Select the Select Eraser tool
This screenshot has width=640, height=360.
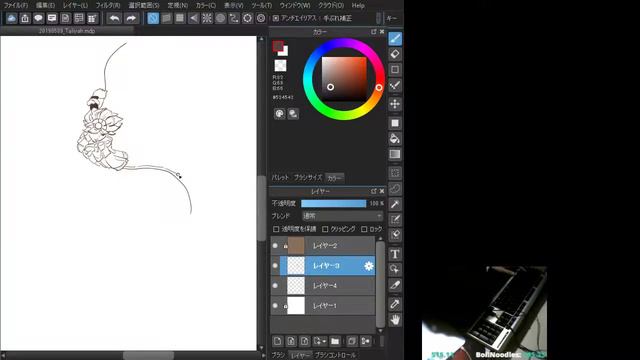tap(395, 235)
